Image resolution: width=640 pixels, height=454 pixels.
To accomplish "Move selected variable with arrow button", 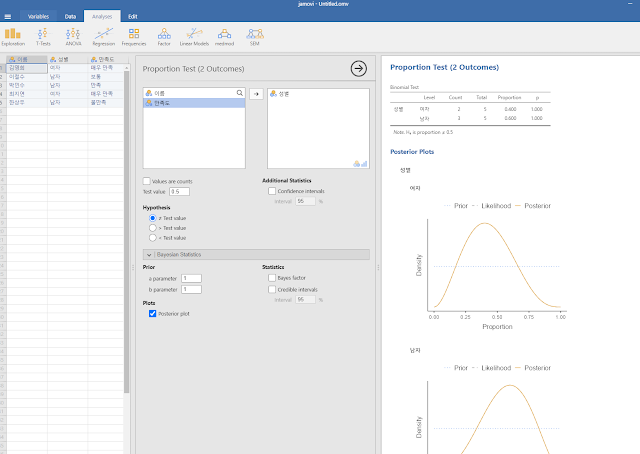I will [256, 94].
